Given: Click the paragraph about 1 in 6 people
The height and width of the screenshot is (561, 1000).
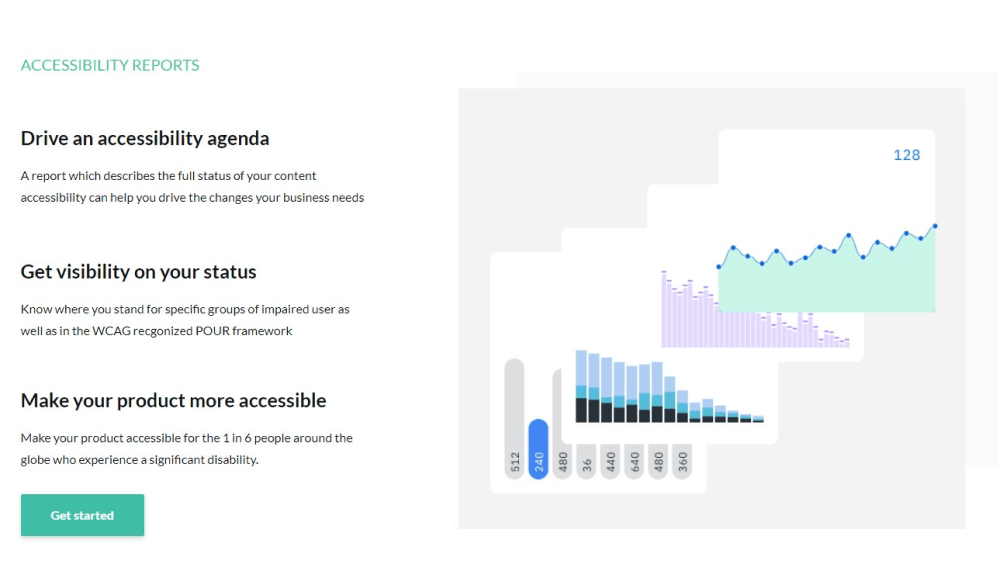Looking at the screenshot, I should tap(186, 449).
